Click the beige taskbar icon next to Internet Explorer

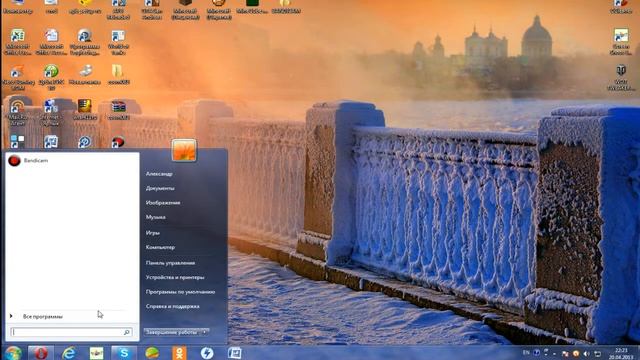pyautogui.click(x=96, y=353)
